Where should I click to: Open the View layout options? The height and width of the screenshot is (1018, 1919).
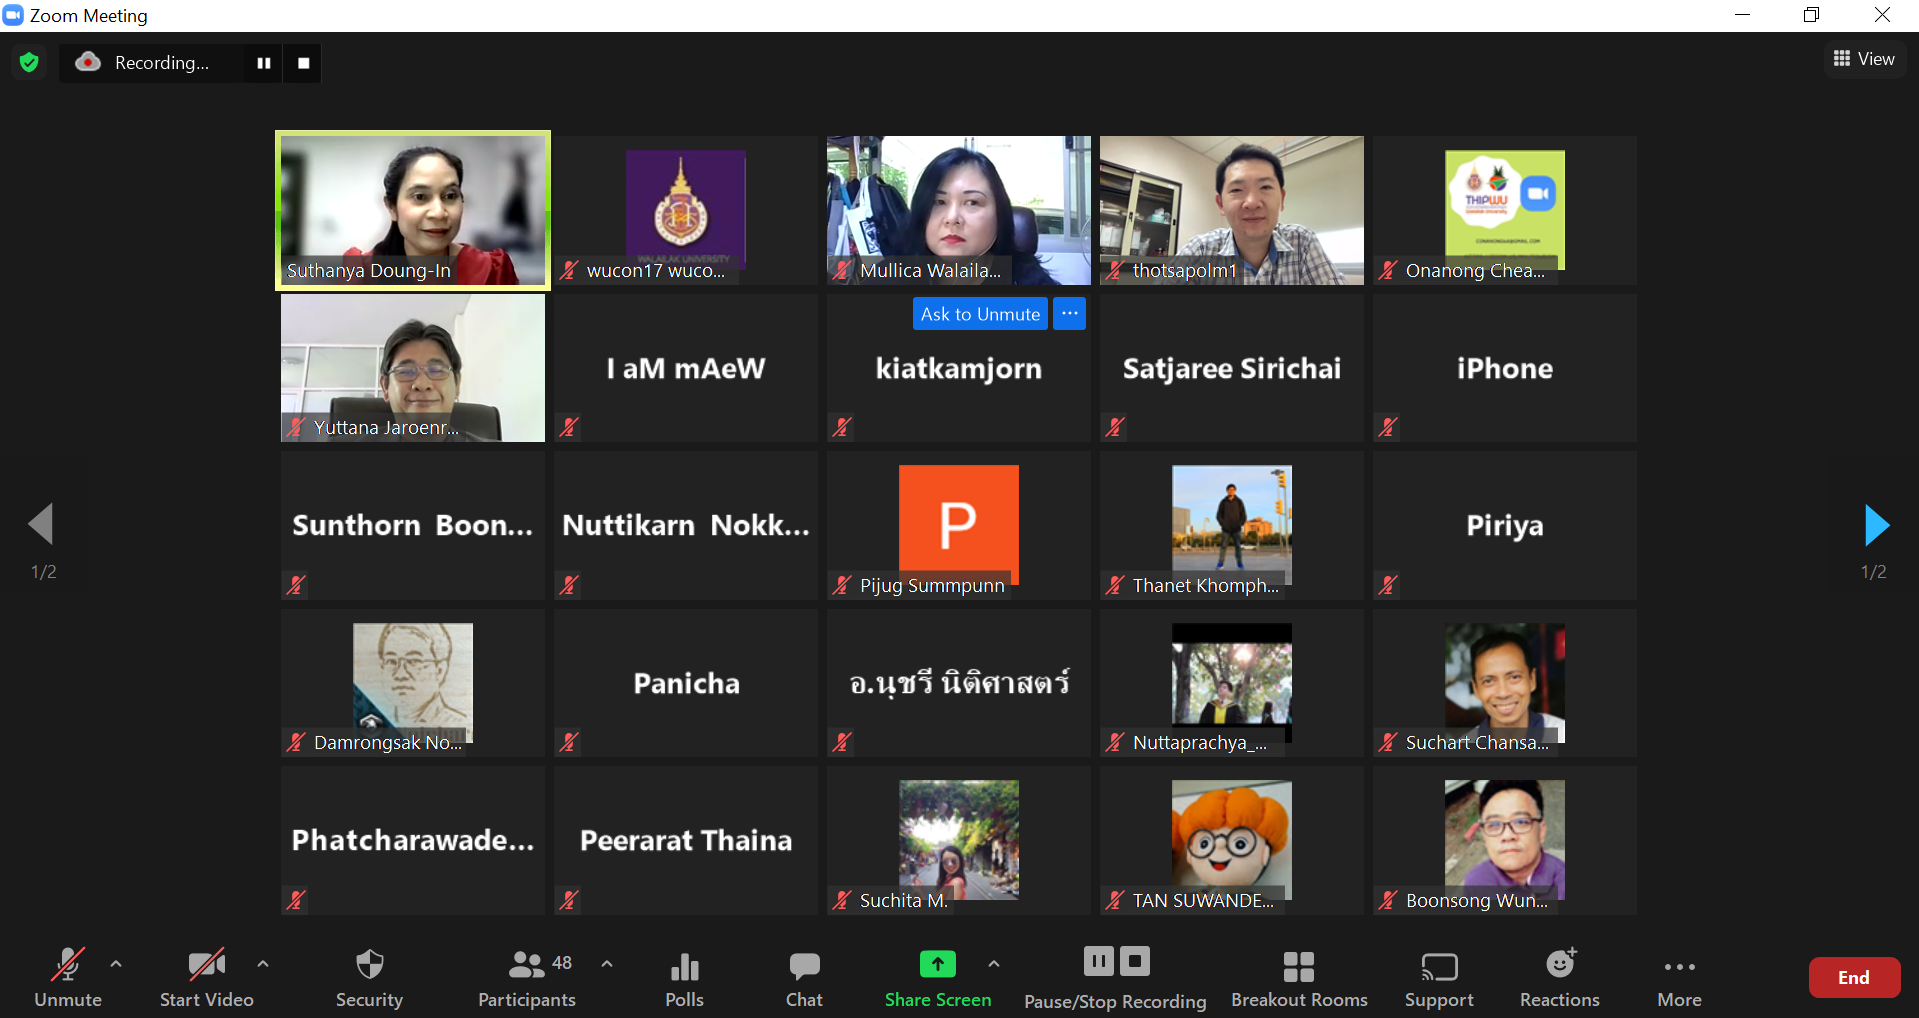point(1864,59)
